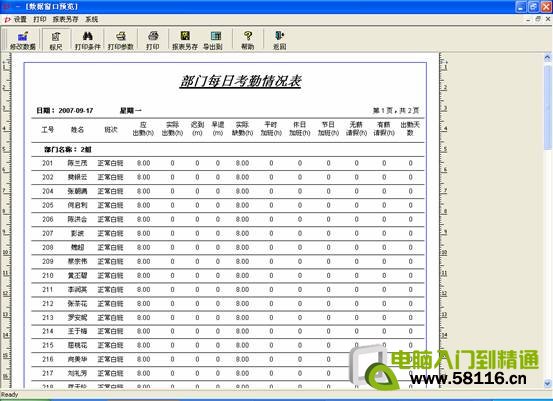Open the 打印 menu

(x=40, y=19)
